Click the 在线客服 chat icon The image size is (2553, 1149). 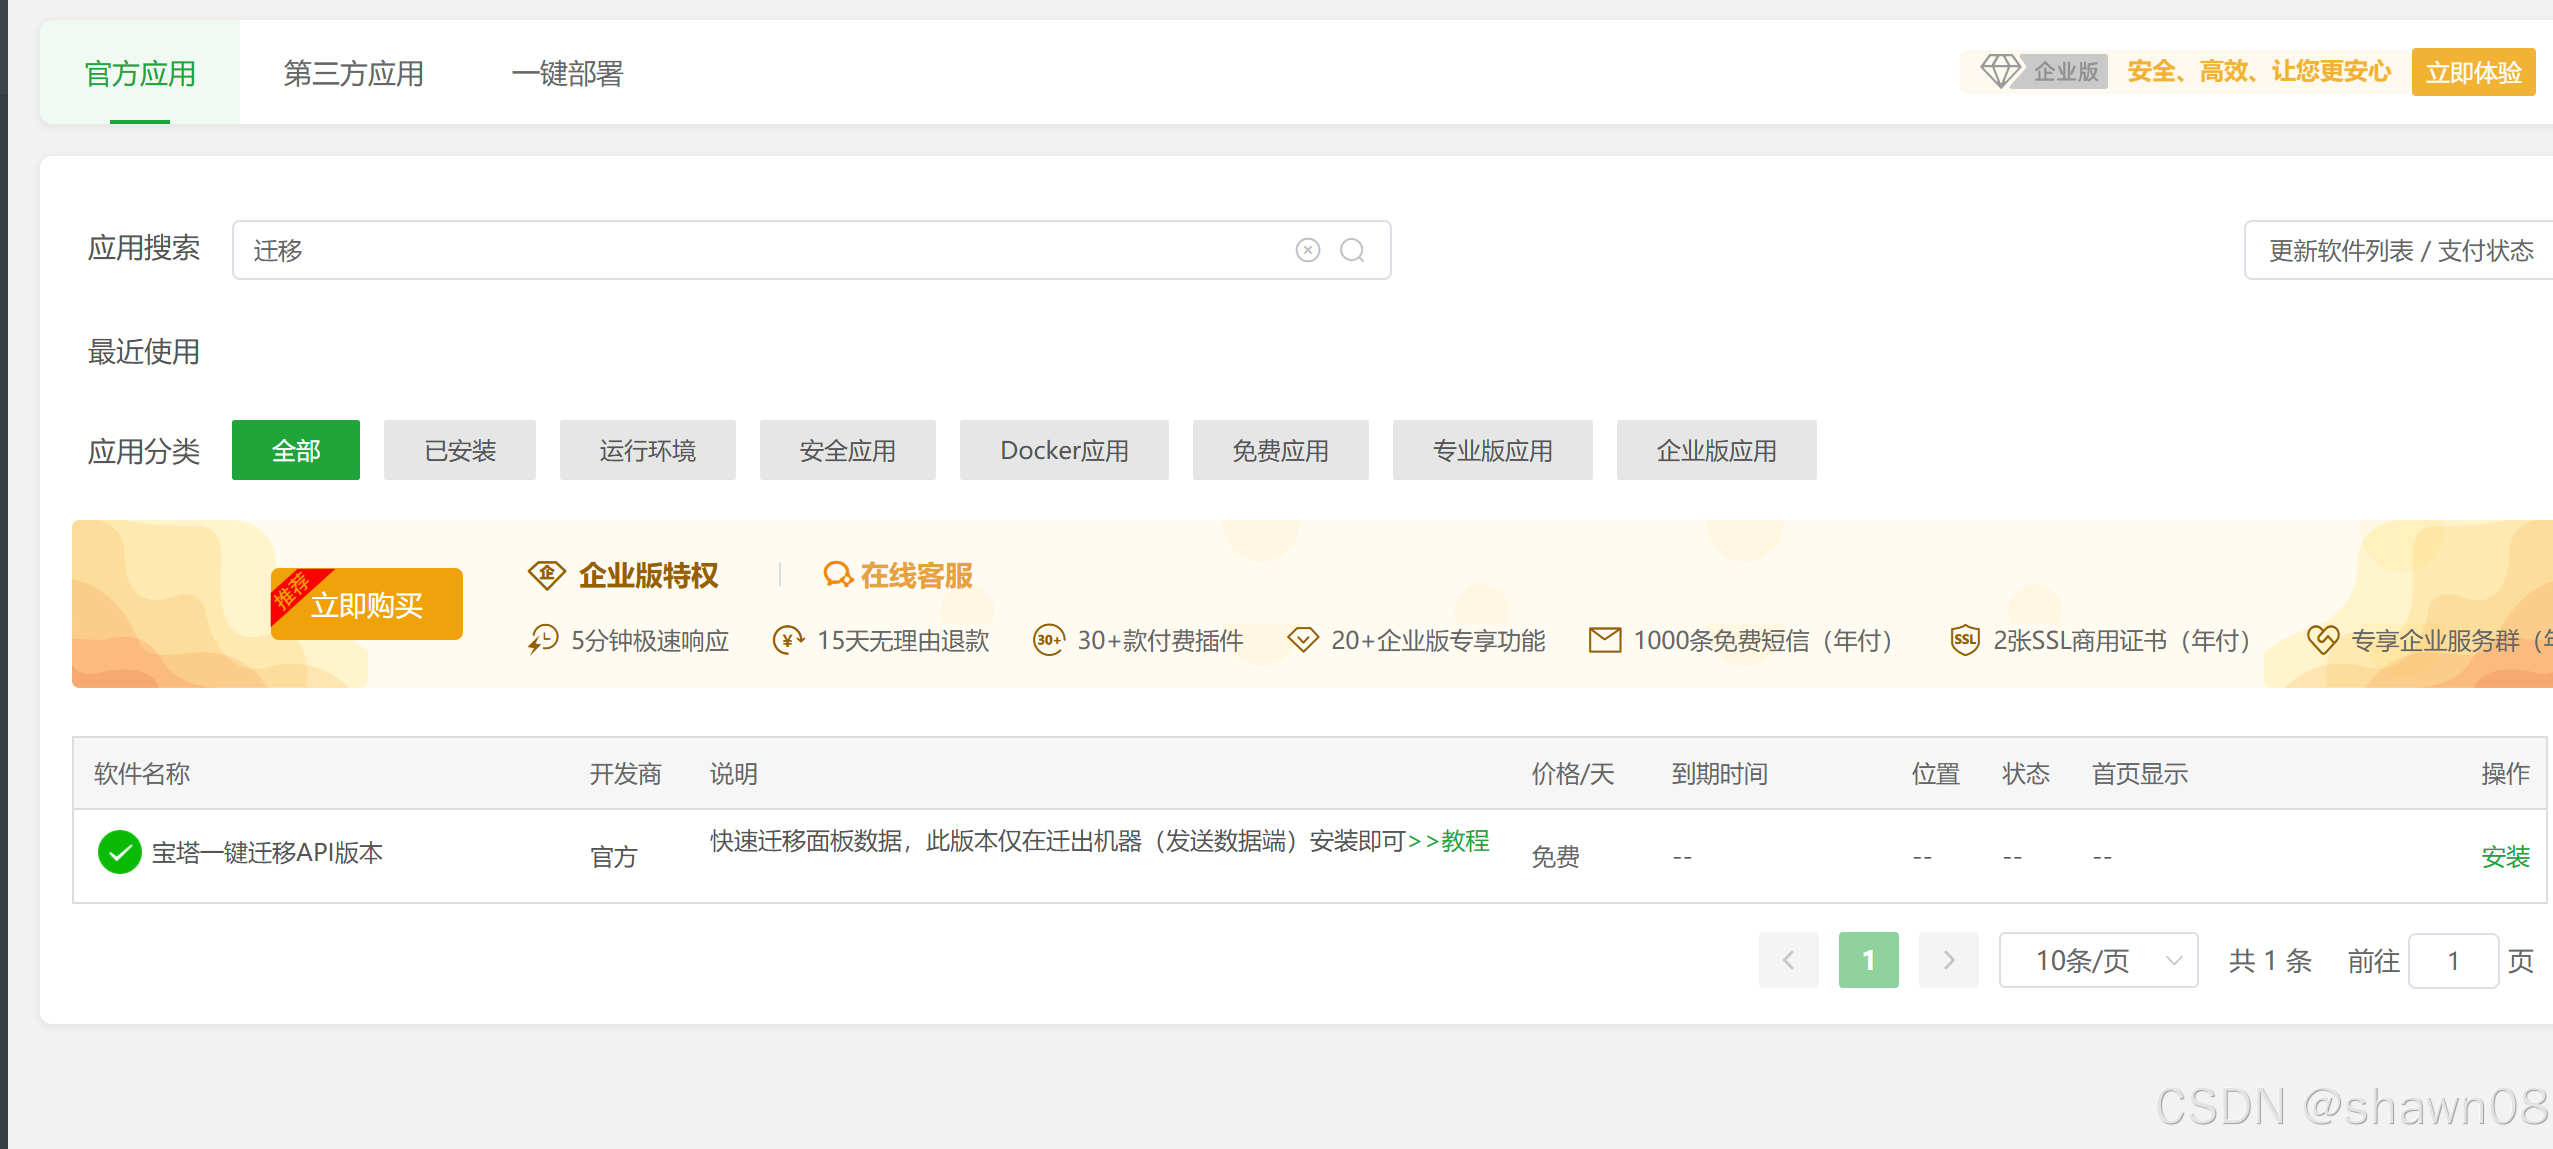[x=837, y=575]
